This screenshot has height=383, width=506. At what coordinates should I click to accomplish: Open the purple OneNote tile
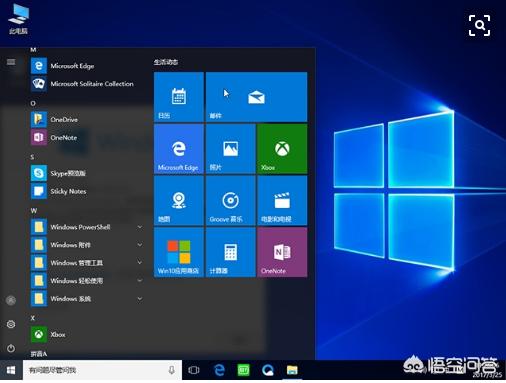click(282, 252)
